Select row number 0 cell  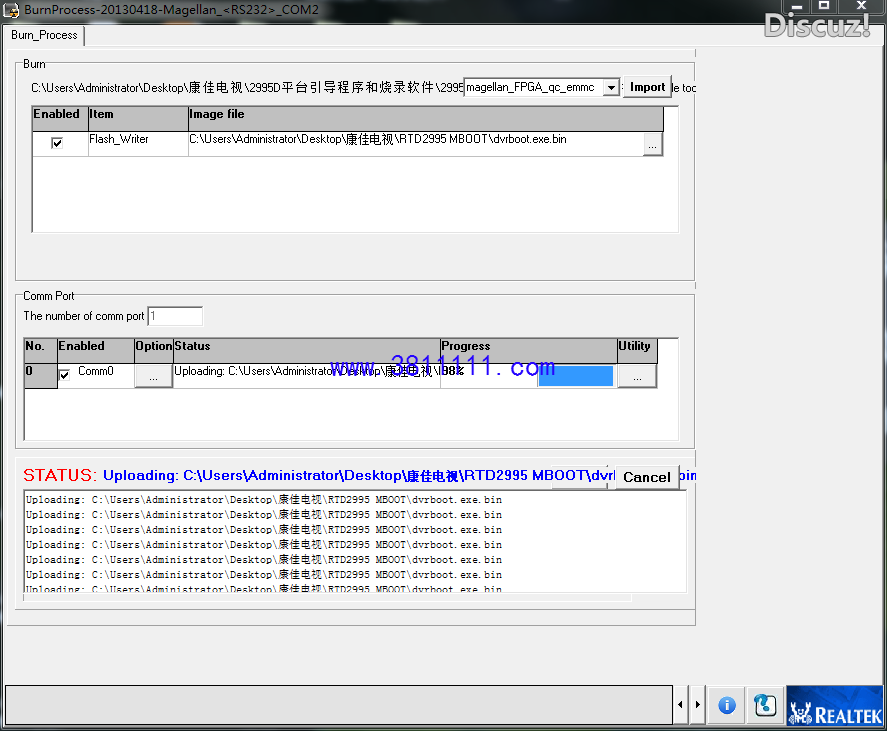pyautogui.click(x=41, y=376)
